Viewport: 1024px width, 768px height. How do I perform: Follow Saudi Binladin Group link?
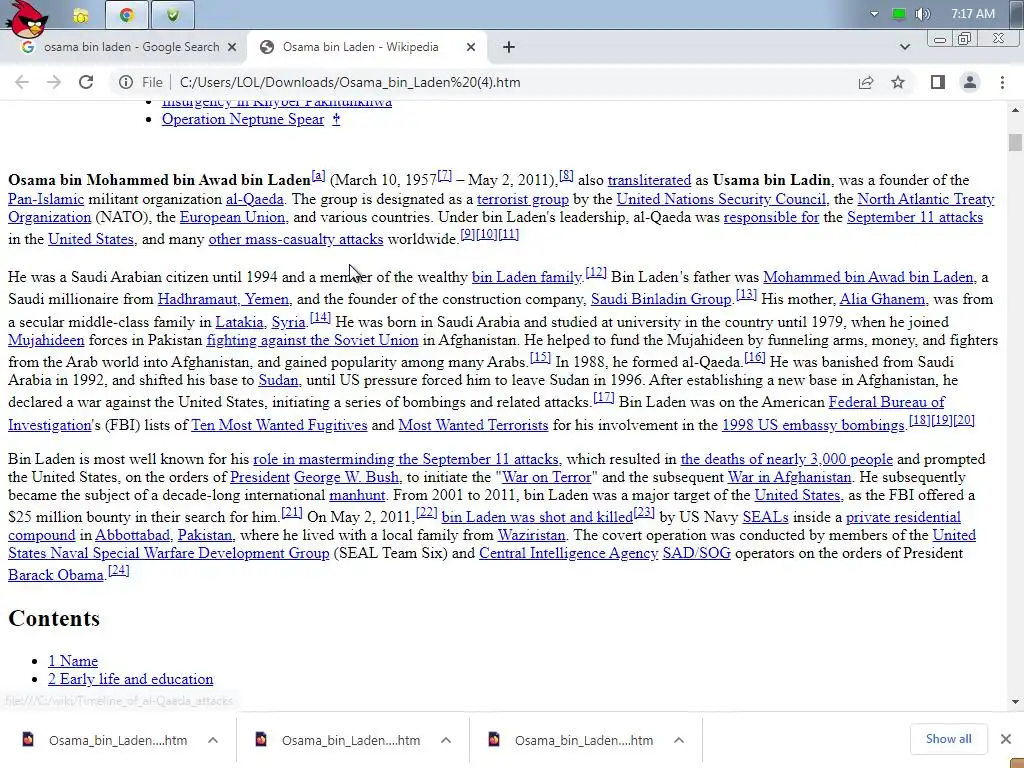(x=661, y=299)
